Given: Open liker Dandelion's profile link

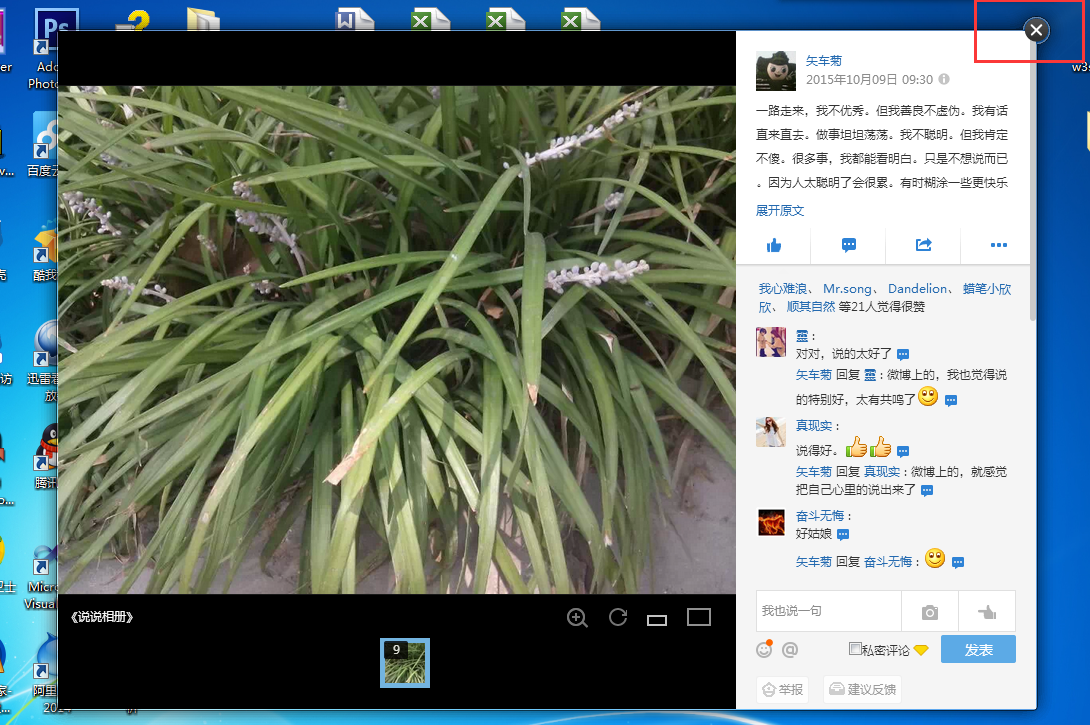Looking at the screenshot, I should coord(918,288).
